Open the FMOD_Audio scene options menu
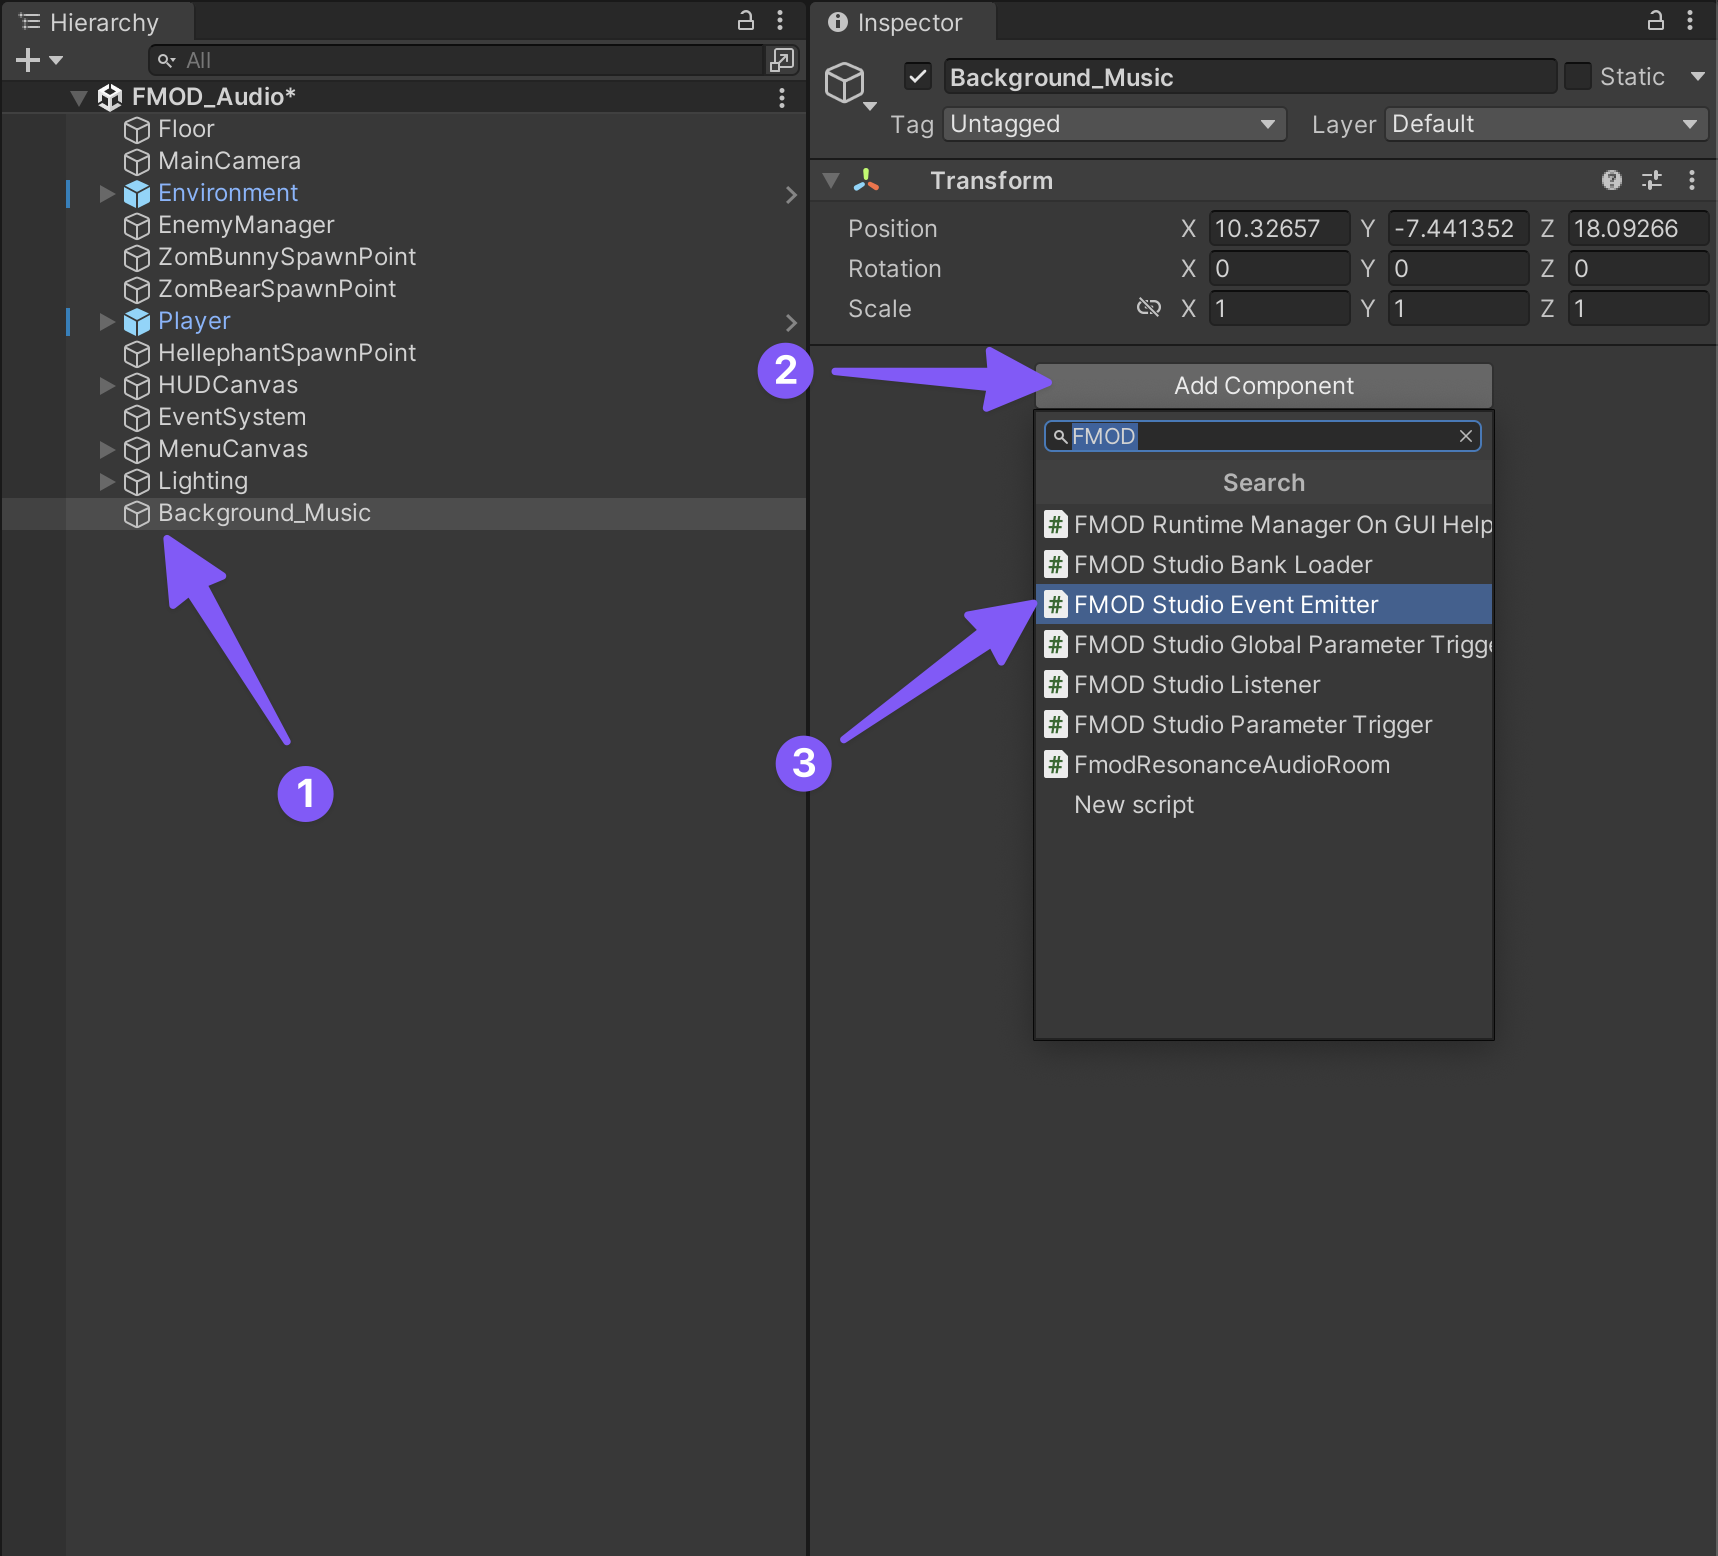 coord(781,97)
